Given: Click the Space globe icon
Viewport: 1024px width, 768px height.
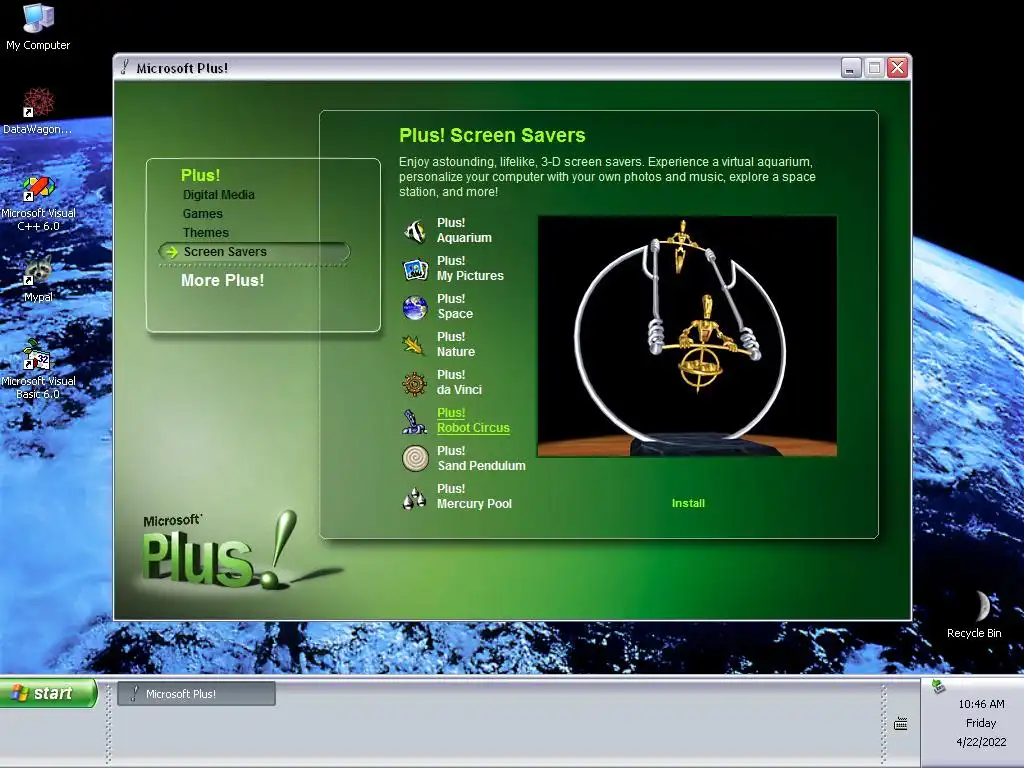Looking at the screenshot, I should click(x=415, y=307).
